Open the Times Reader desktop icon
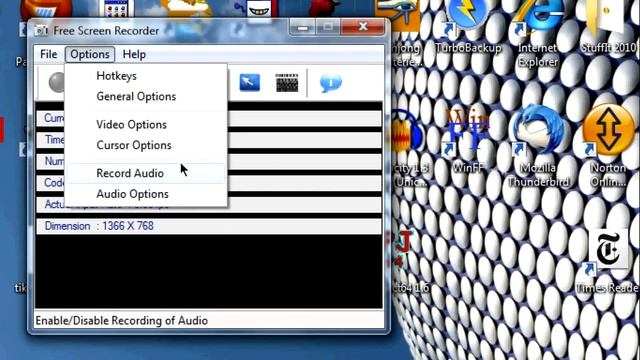Image resolution: width=640 pixels, height=360 pixels. point(608,261)
